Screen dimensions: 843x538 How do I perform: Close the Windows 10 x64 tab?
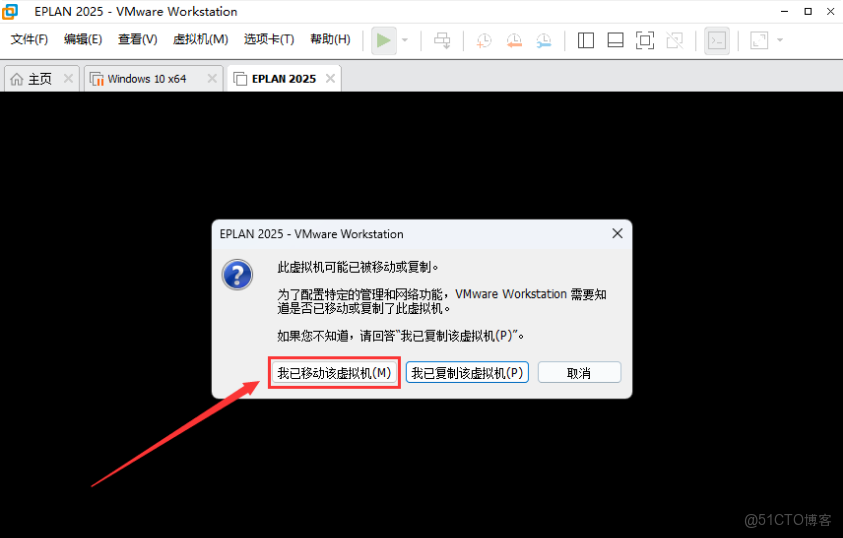[x=212, y=78]
